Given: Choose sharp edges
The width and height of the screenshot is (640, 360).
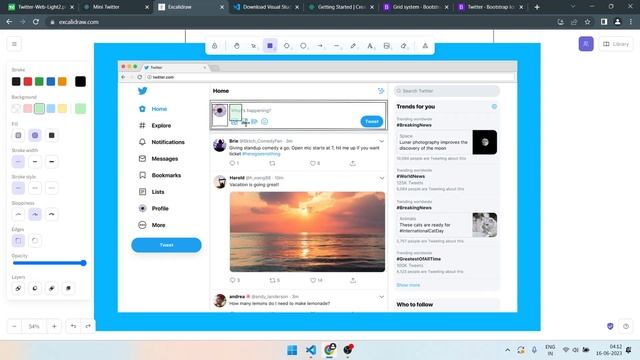Looking at the screenshot, I should click(18, 241).
